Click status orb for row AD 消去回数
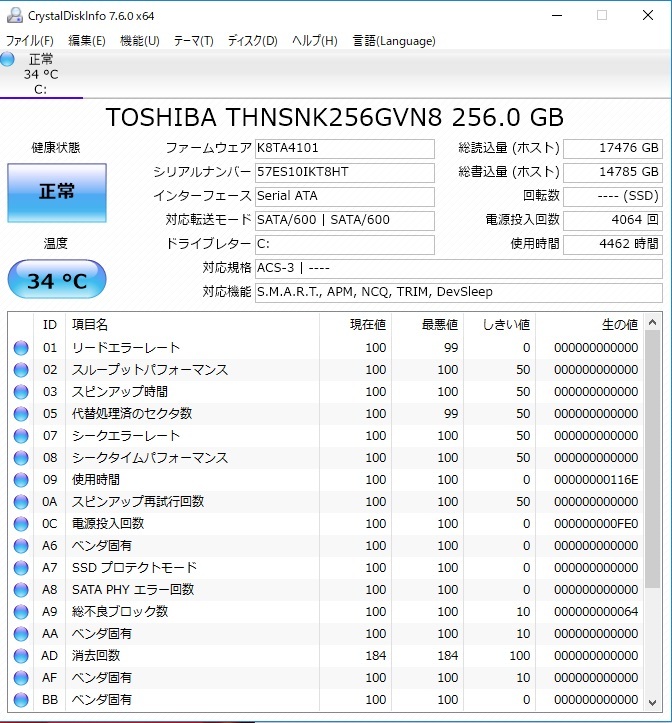This screenshot has width=672, height=723. [x=21, y=656]
